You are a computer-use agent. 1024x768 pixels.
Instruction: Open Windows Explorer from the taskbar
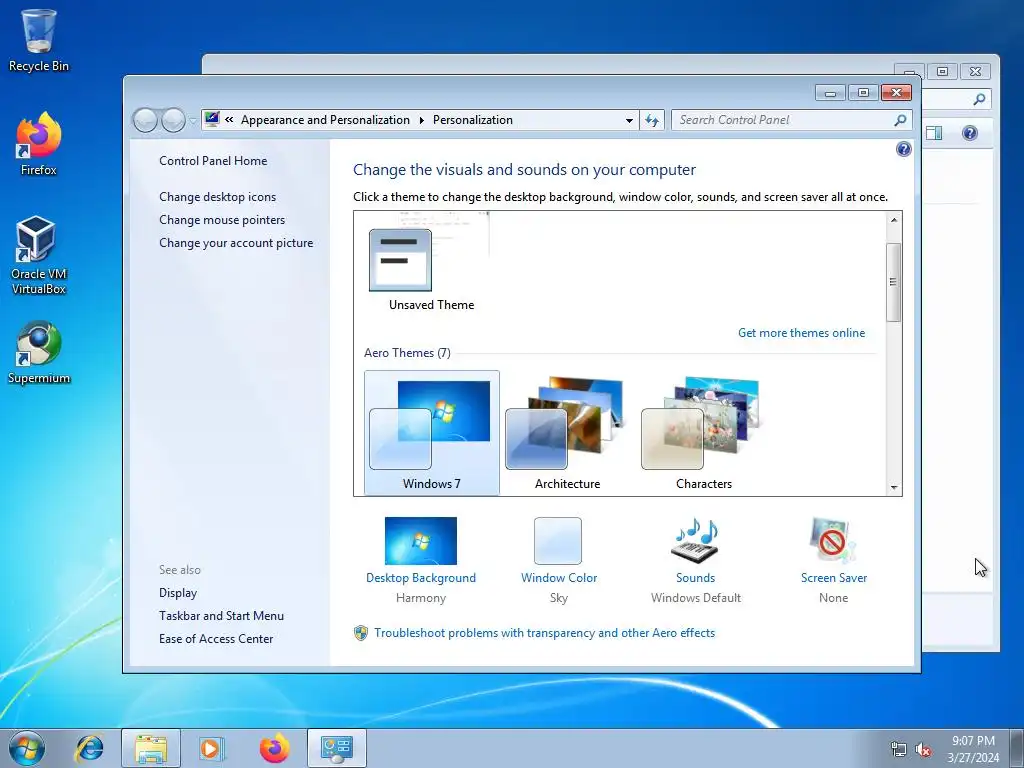tap(151, 748)
